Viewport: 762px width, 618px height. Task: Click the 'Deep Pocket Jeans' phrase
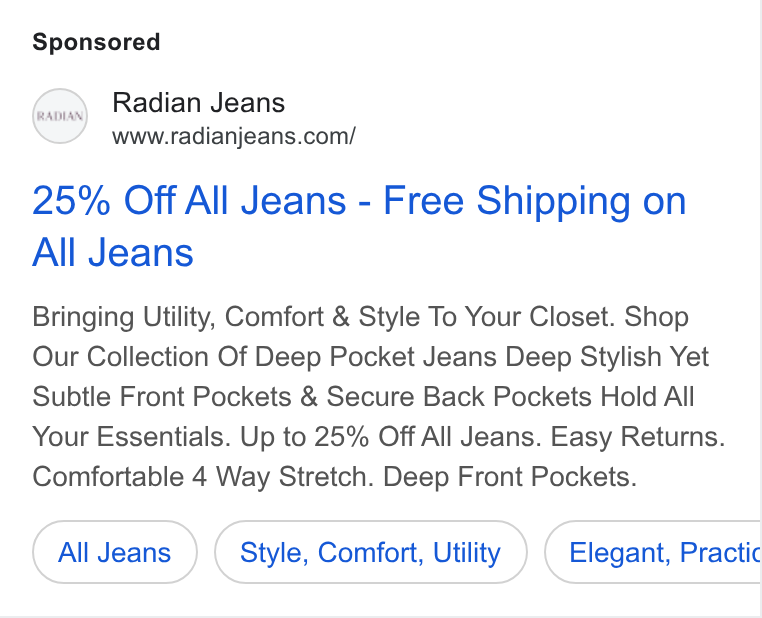[x=376, y=357]
